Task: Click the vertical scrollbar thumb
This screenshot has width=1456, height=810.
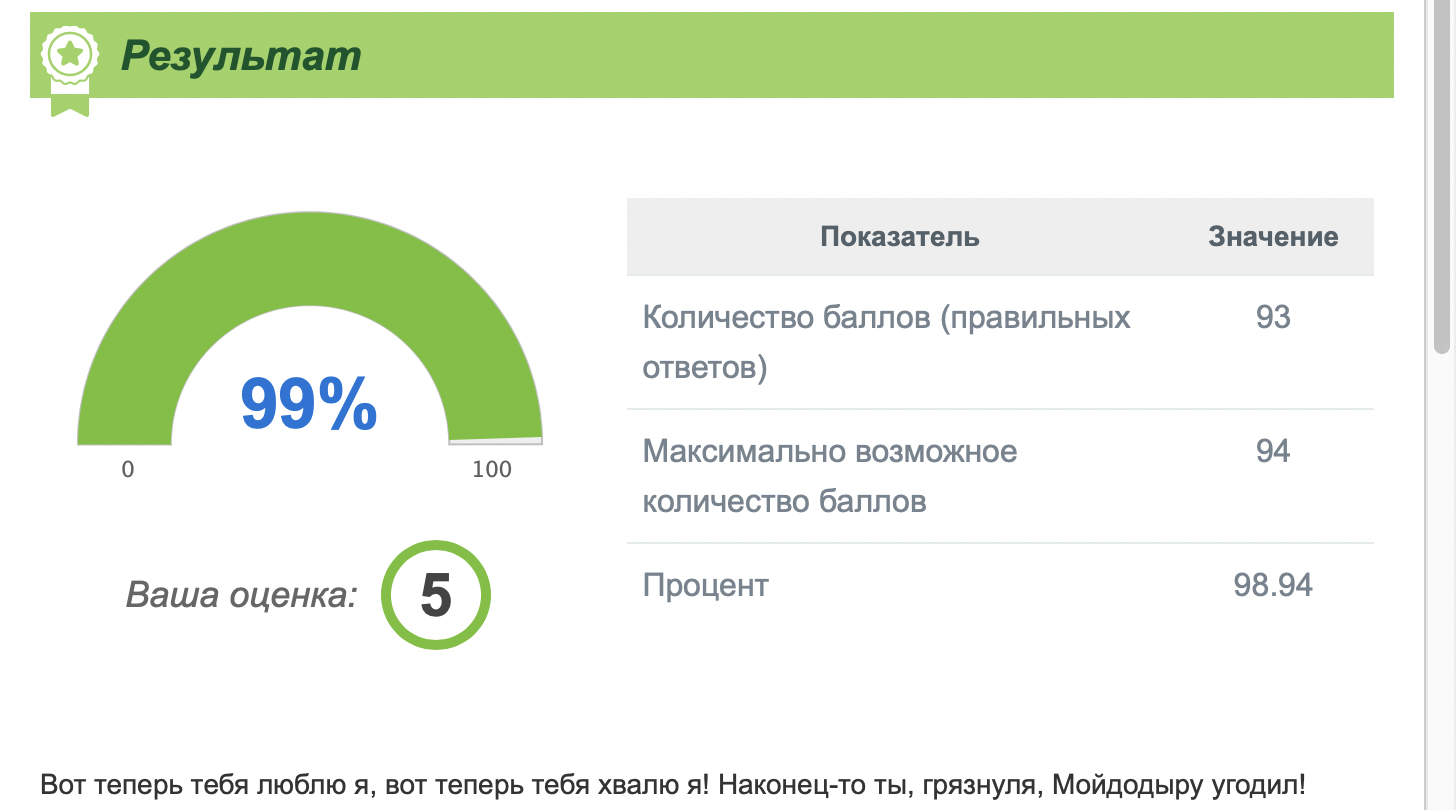Action: [1441, 178]
